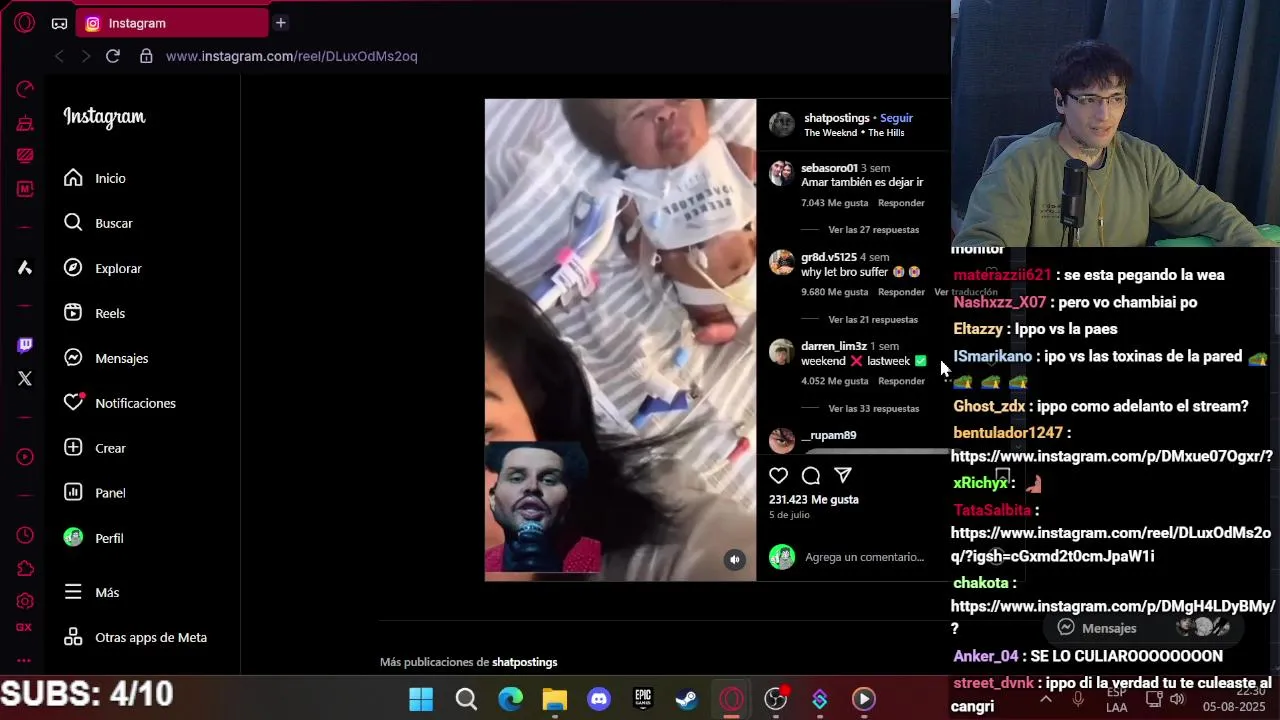Open Steam from the taskbar
The width and height of the screenshot is (1280, 720).
point(687,699)
